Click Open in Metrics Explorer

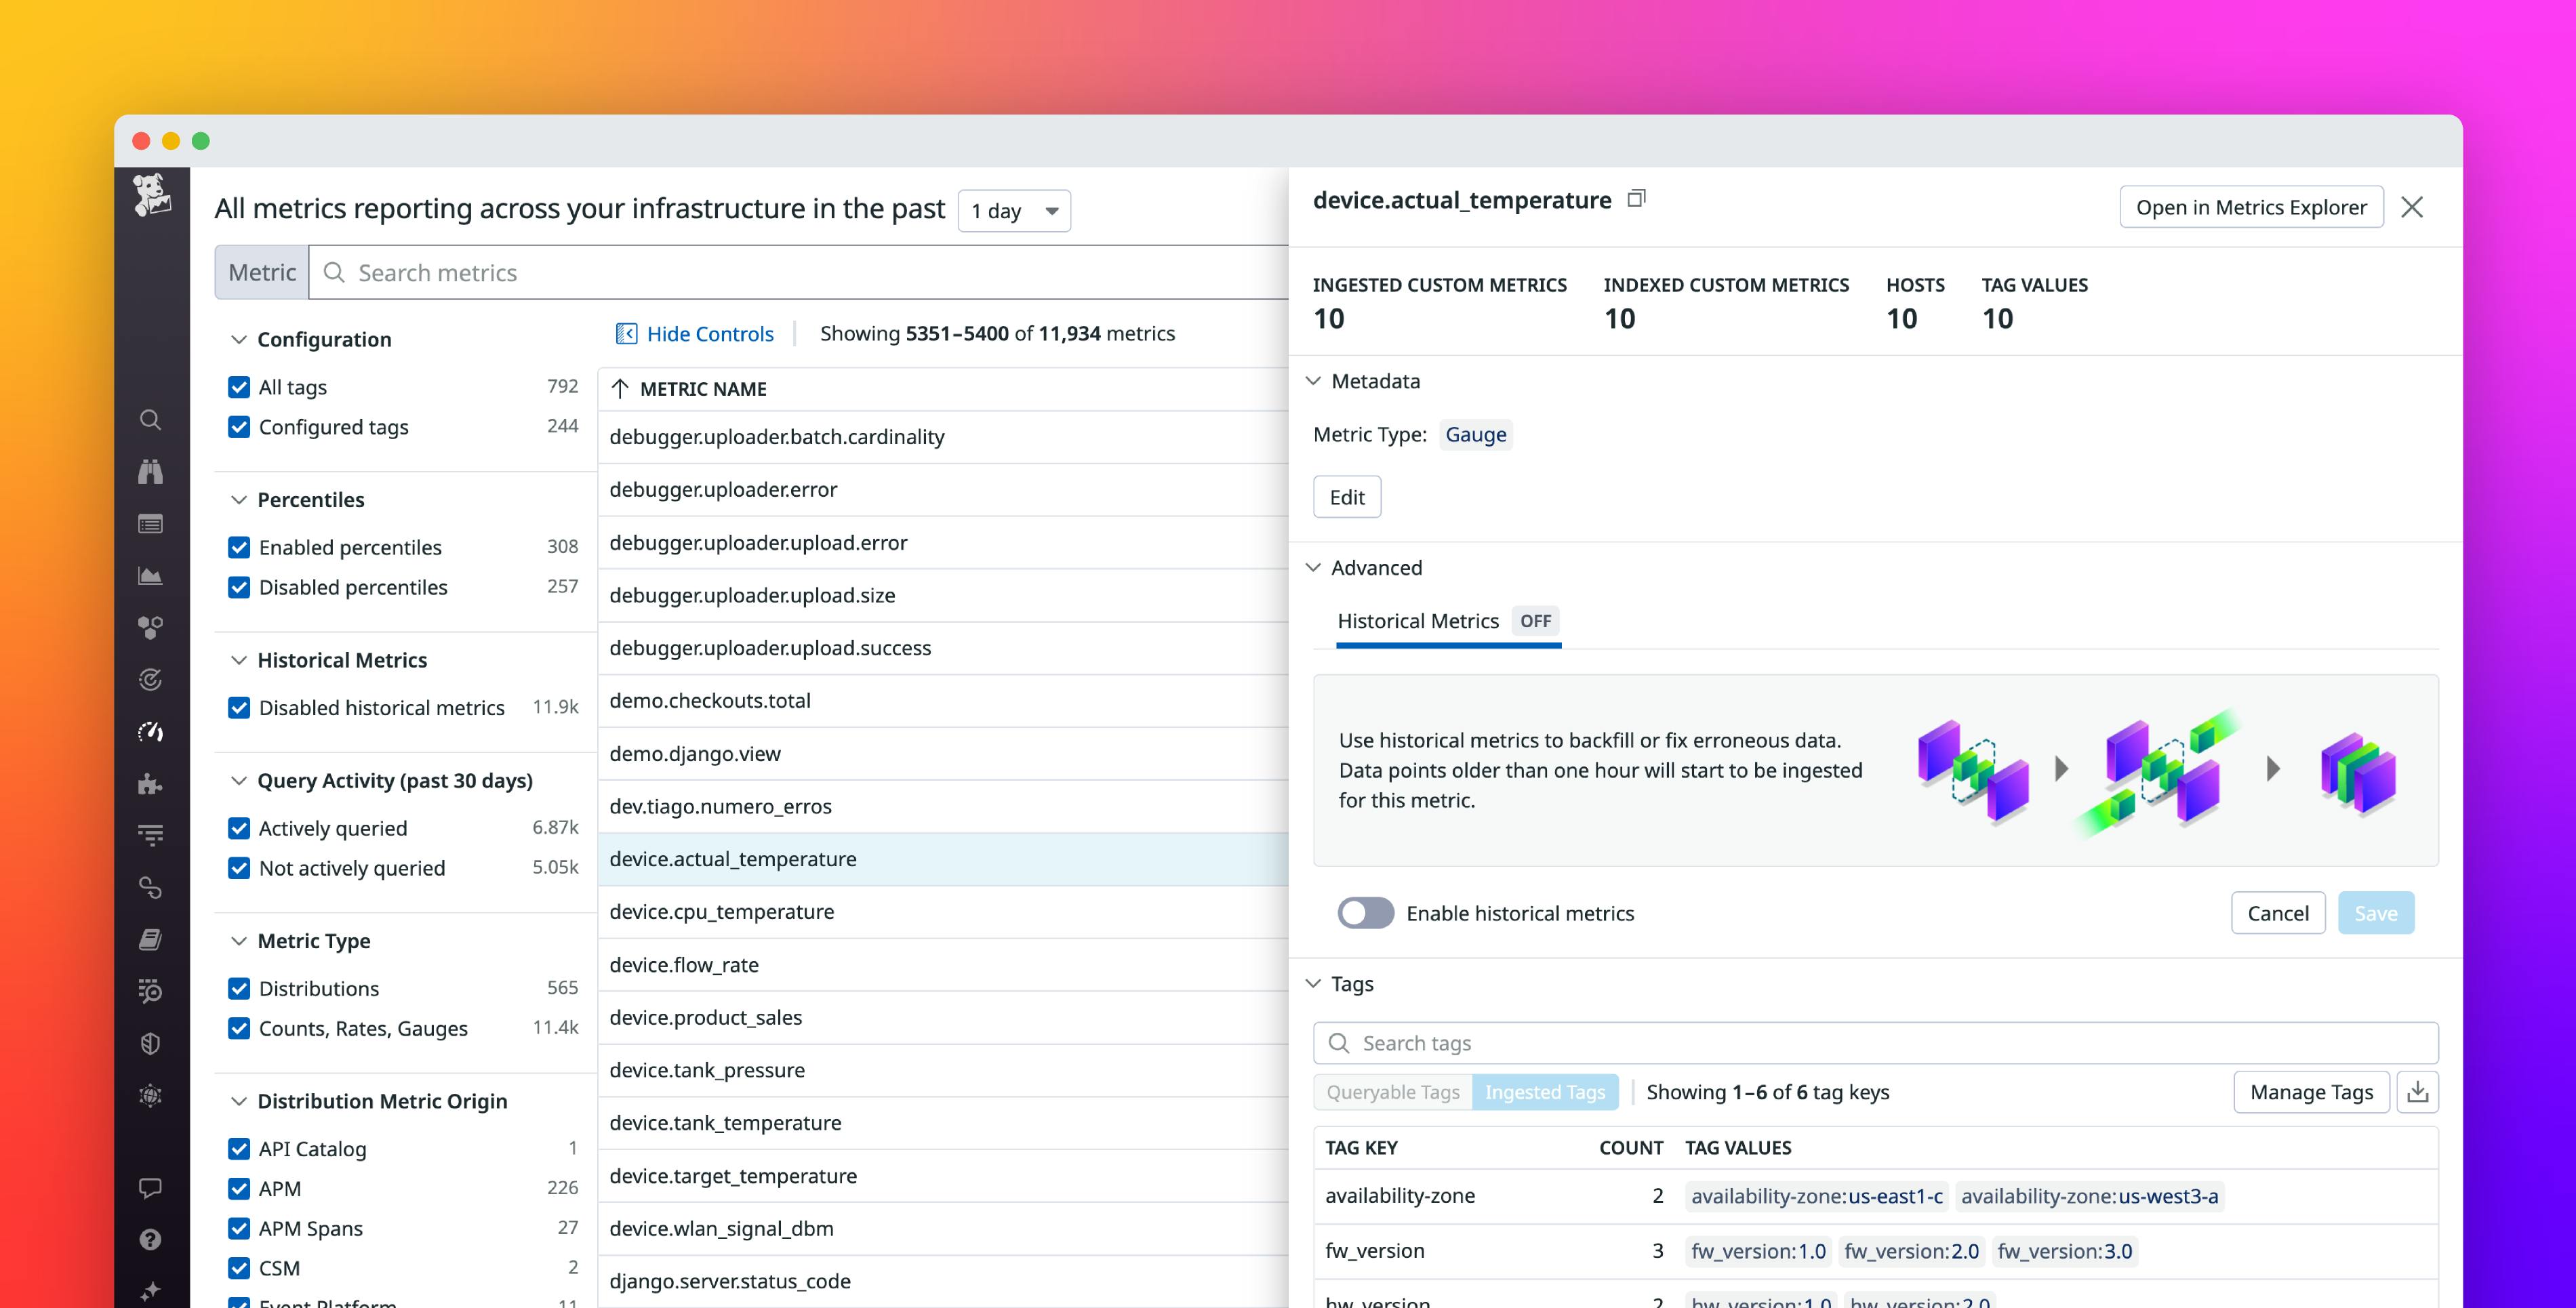coord(2251,207)
